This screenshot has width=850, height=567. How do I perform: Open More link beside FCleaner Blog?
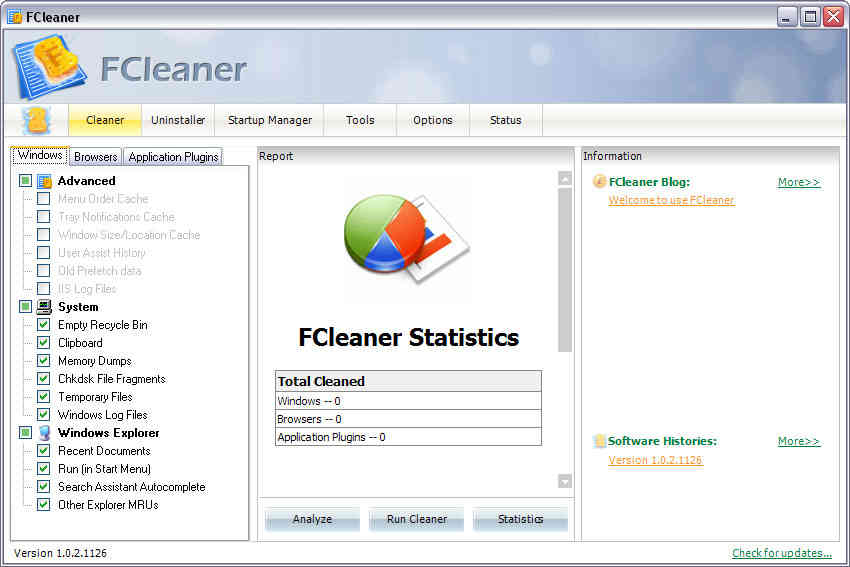[799, 182]
